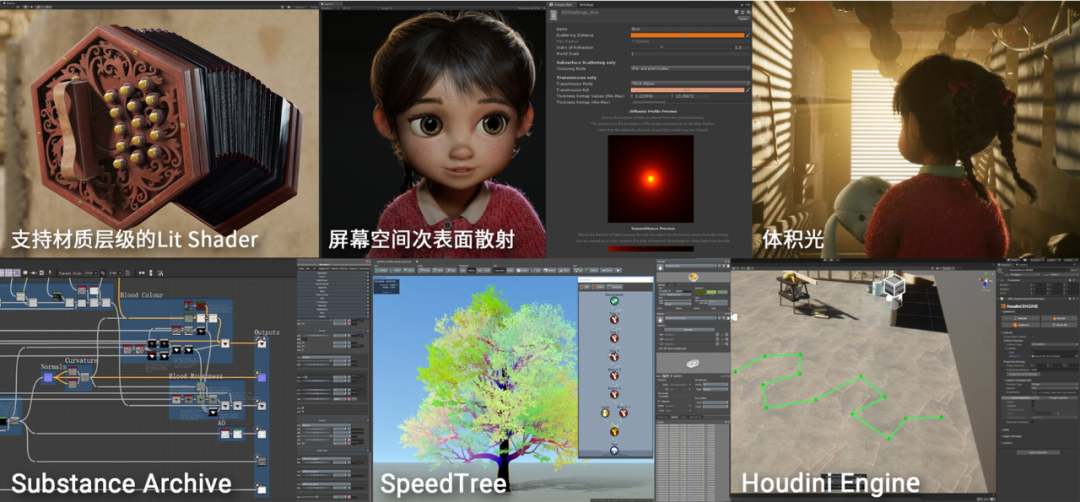1080x502 pixels.
Task: Click the salmon Transmission tint color swatch
Action: coord(687,90)
